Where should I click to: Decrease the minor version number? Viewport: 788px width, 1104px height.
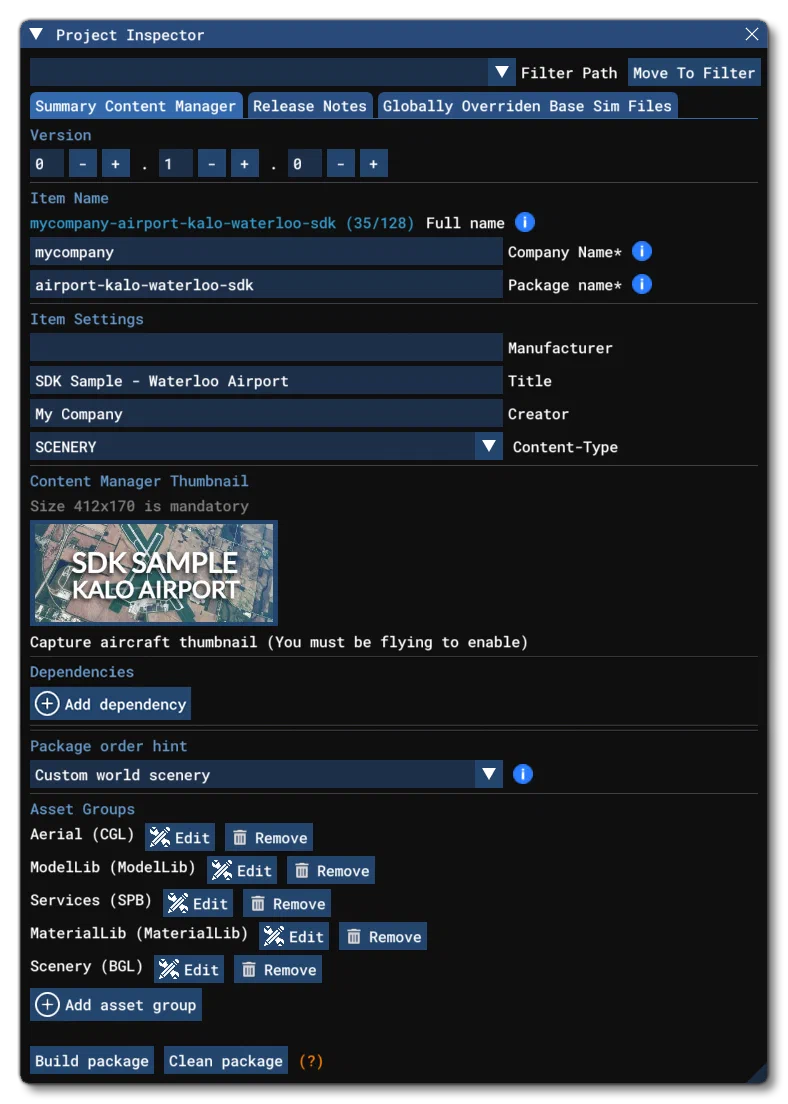point(211,163)
